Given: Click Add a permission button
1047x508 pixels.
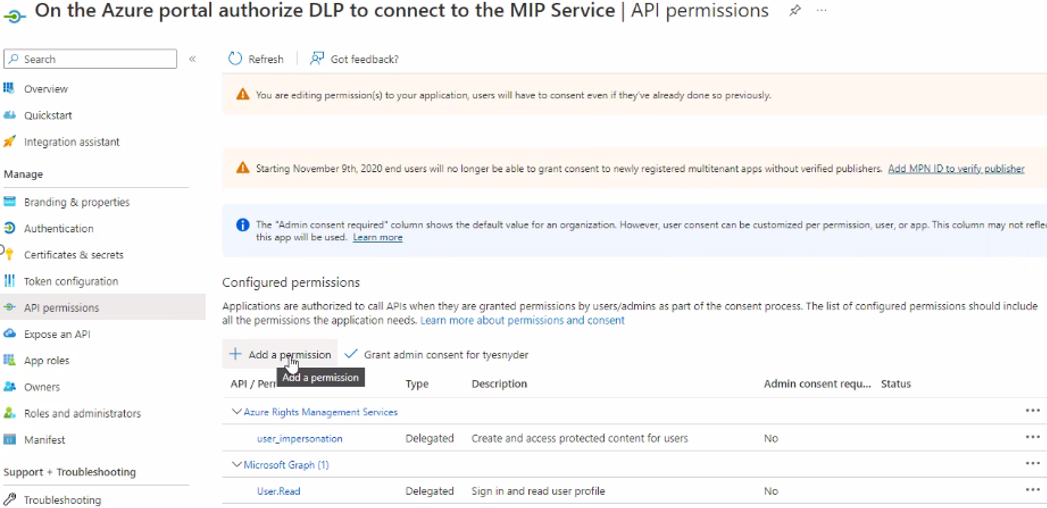Looking at the screenshot, I should (x=280, y=354).
